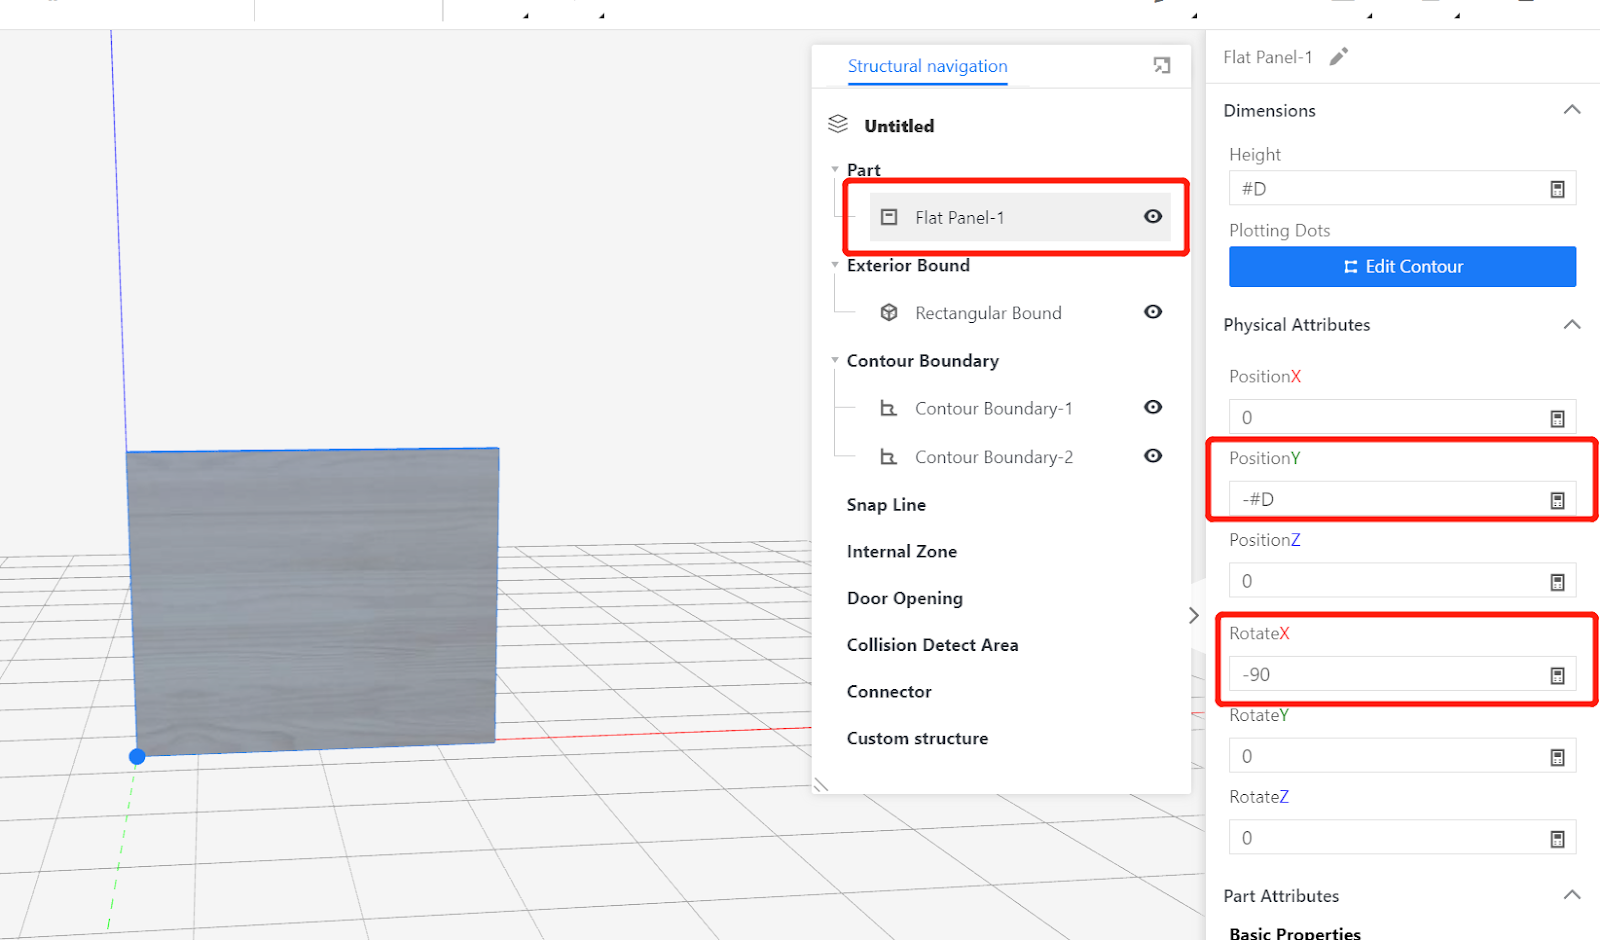Toggle visibility of Rectangular Bound

point(1153,312)
